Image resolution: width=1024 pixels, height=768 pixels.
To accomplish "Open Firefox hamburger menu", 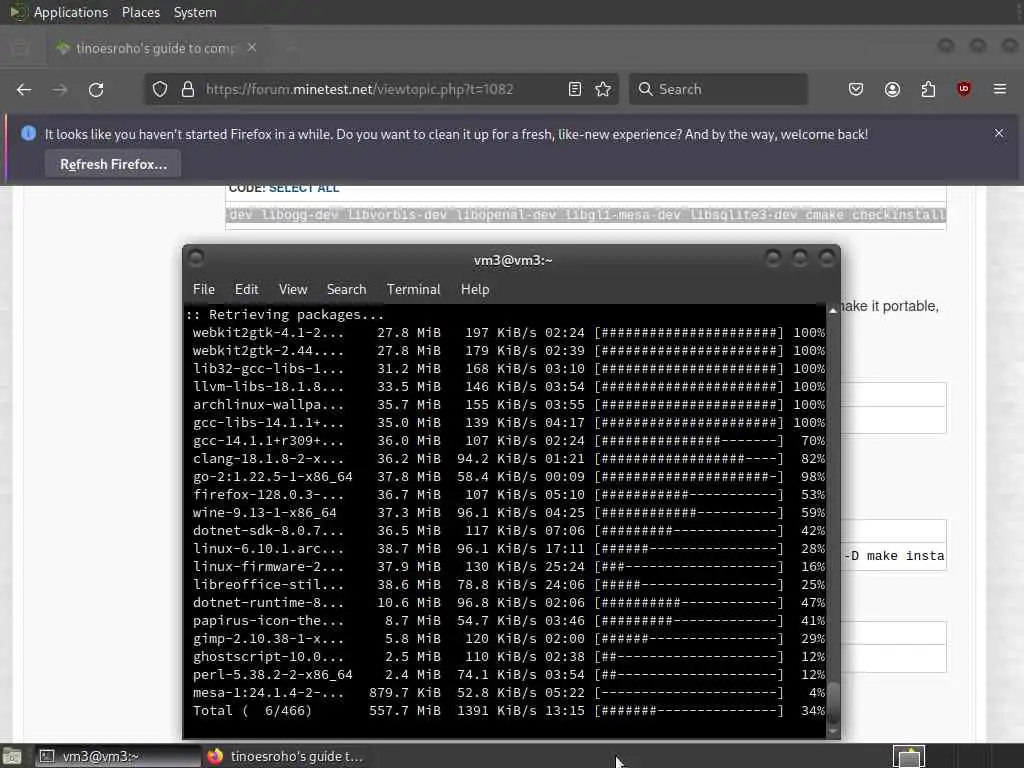I will click(x=1000, y=89).
